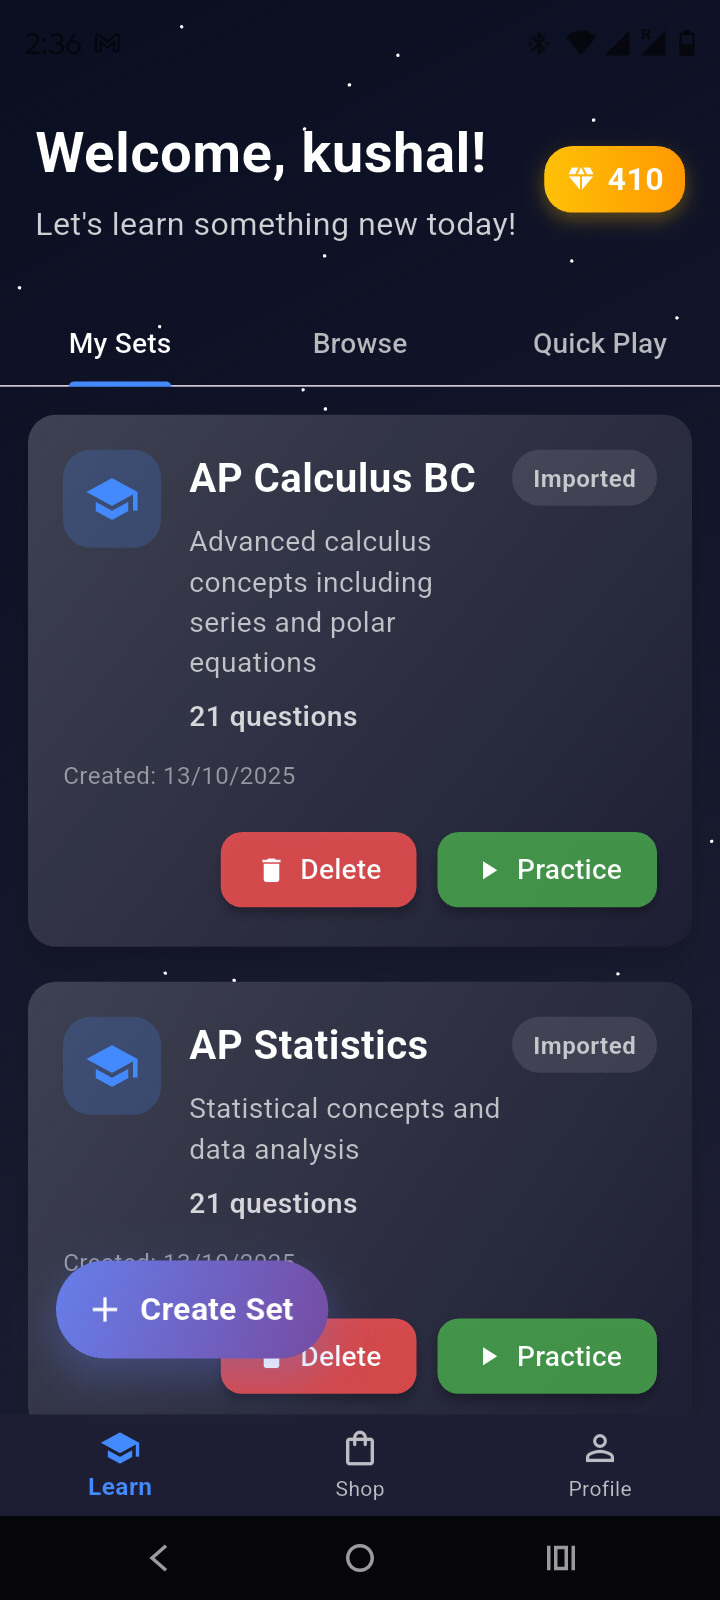
Task: Go to Profile person icon
Action: [600, 1449]
